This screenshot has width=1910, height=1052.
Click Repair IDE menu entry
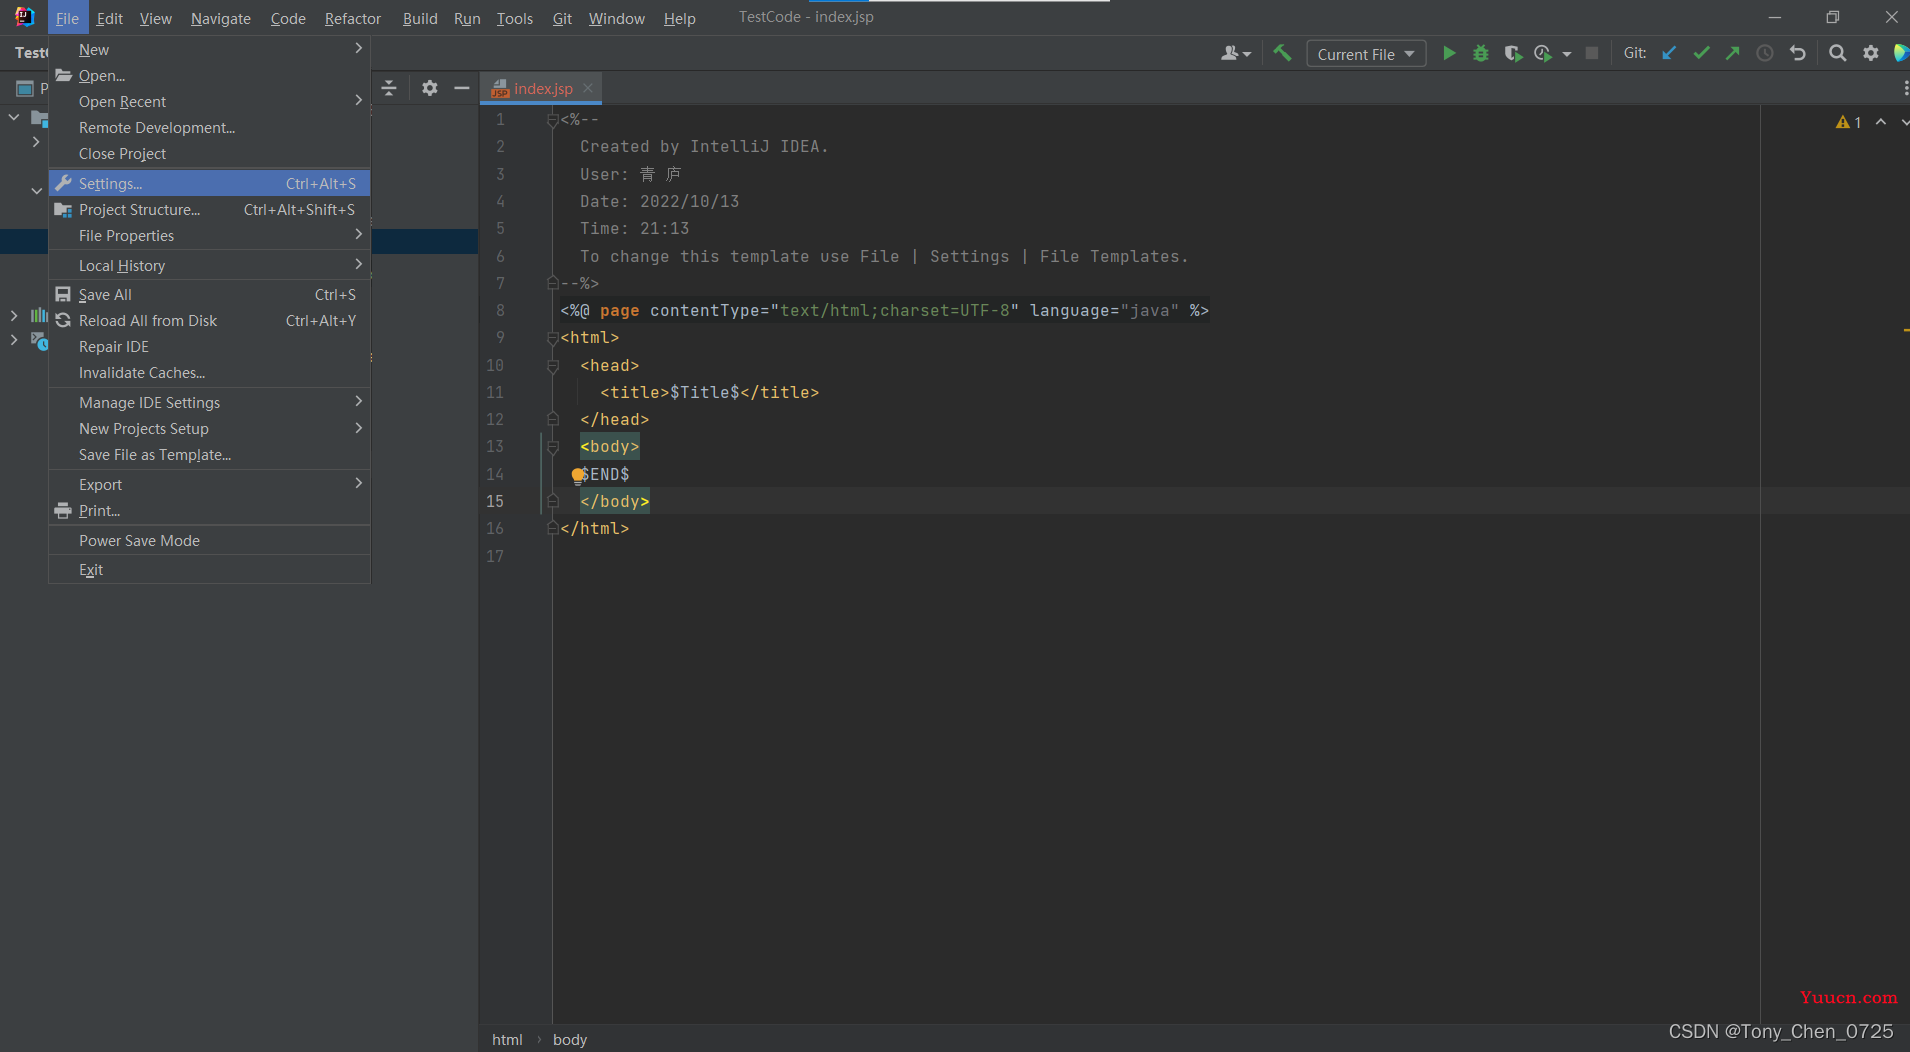(x=210, y=346)
